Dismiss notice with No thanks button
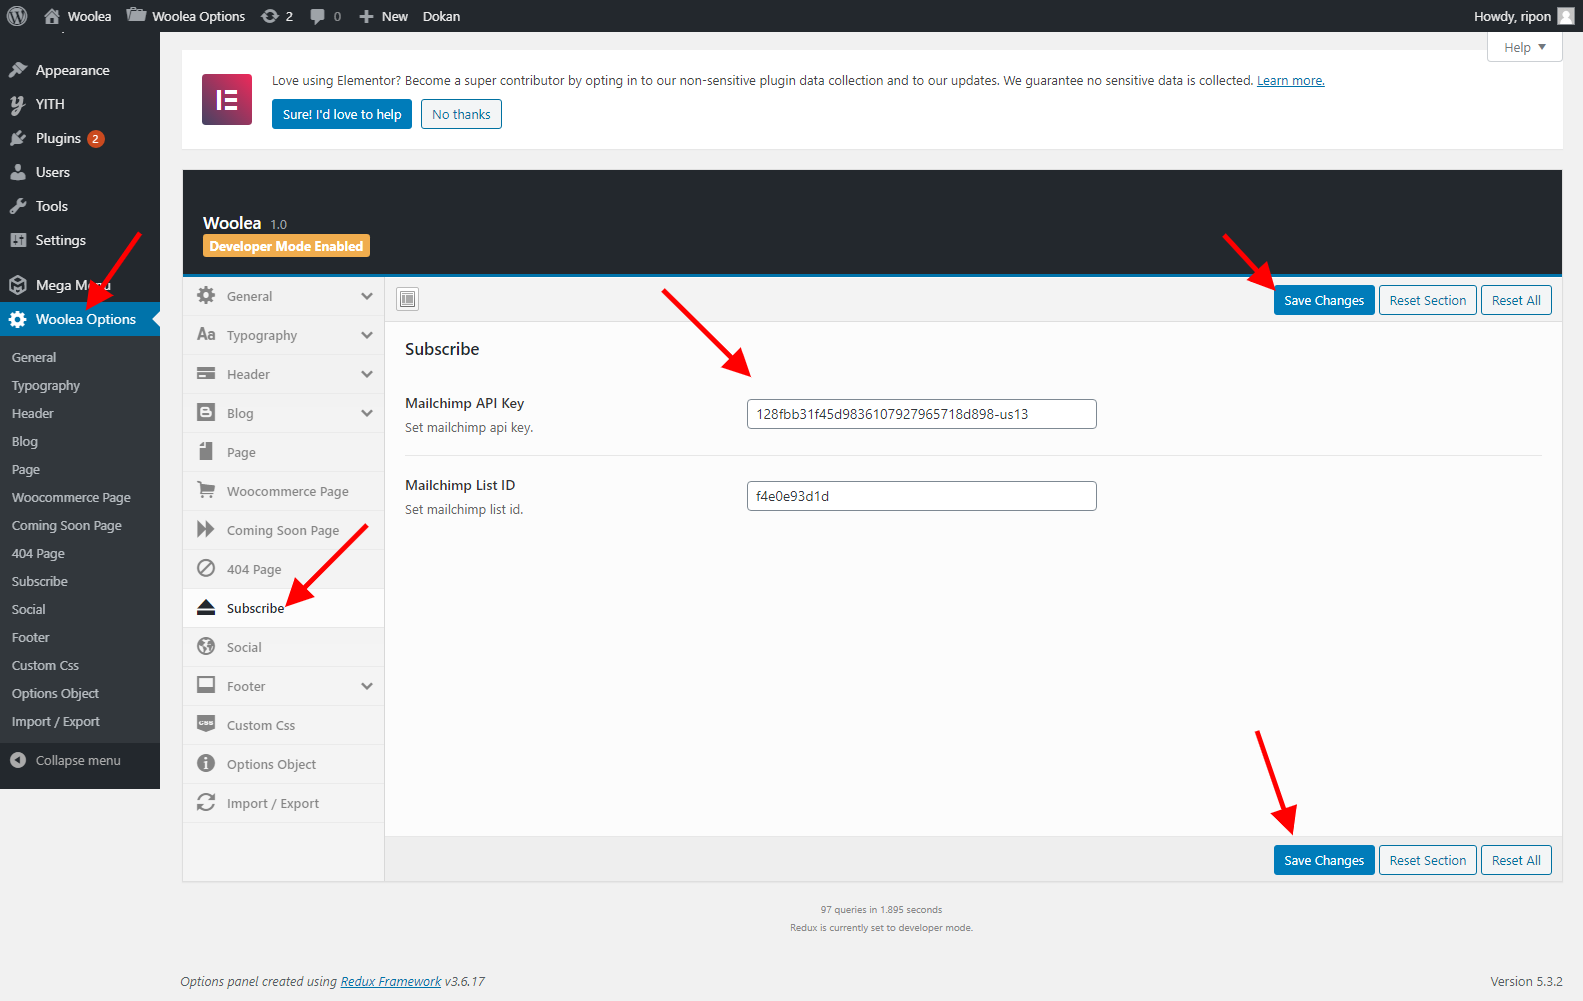 coord(461,114)
